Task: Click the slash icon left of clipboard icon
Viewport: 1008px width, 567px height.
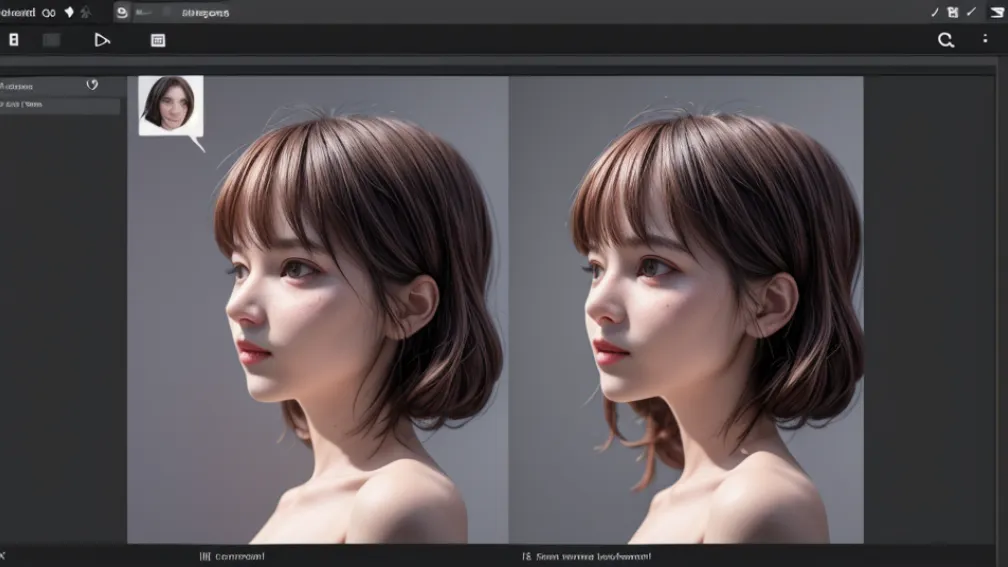Action: (935, 12)
